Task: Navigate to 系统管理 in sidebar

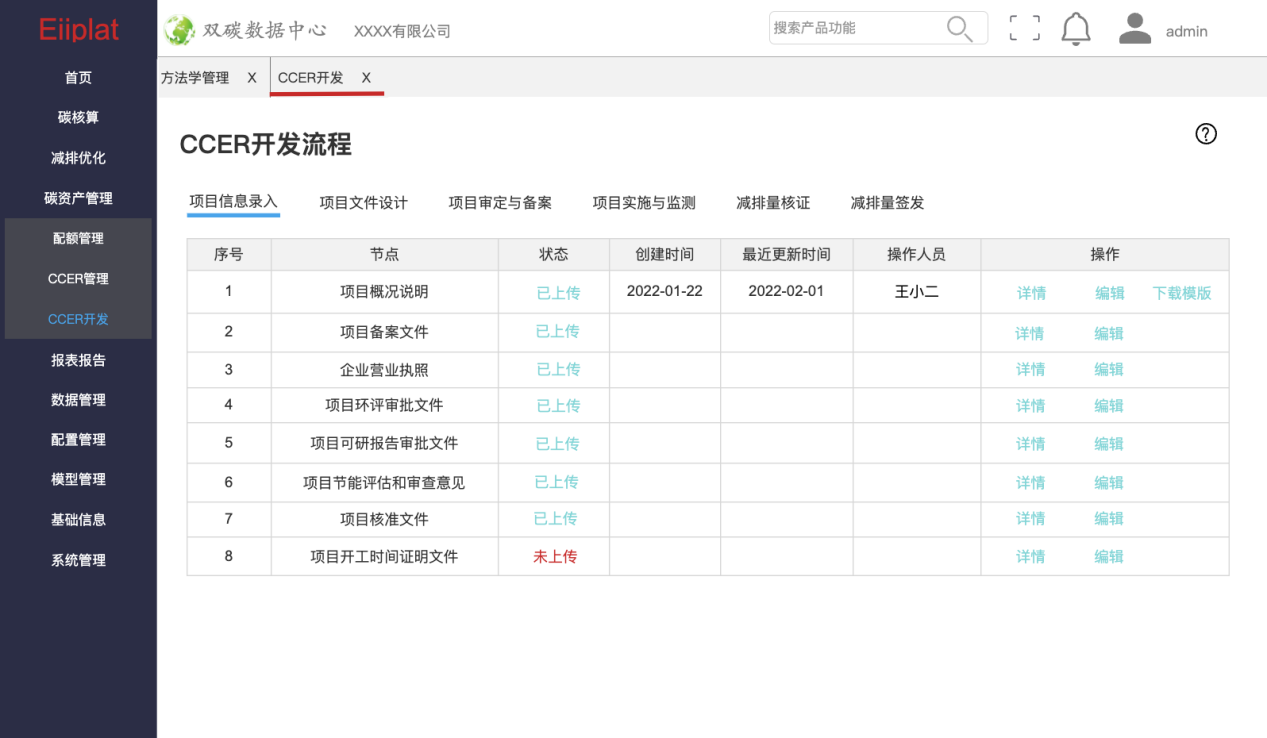Action: pos(78,560)
